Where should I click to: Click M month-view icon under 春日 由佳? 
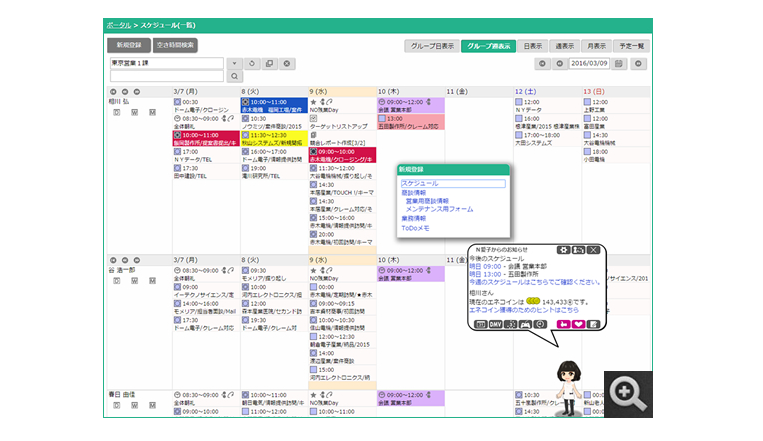pyautogui.click(x=152, y=405)
